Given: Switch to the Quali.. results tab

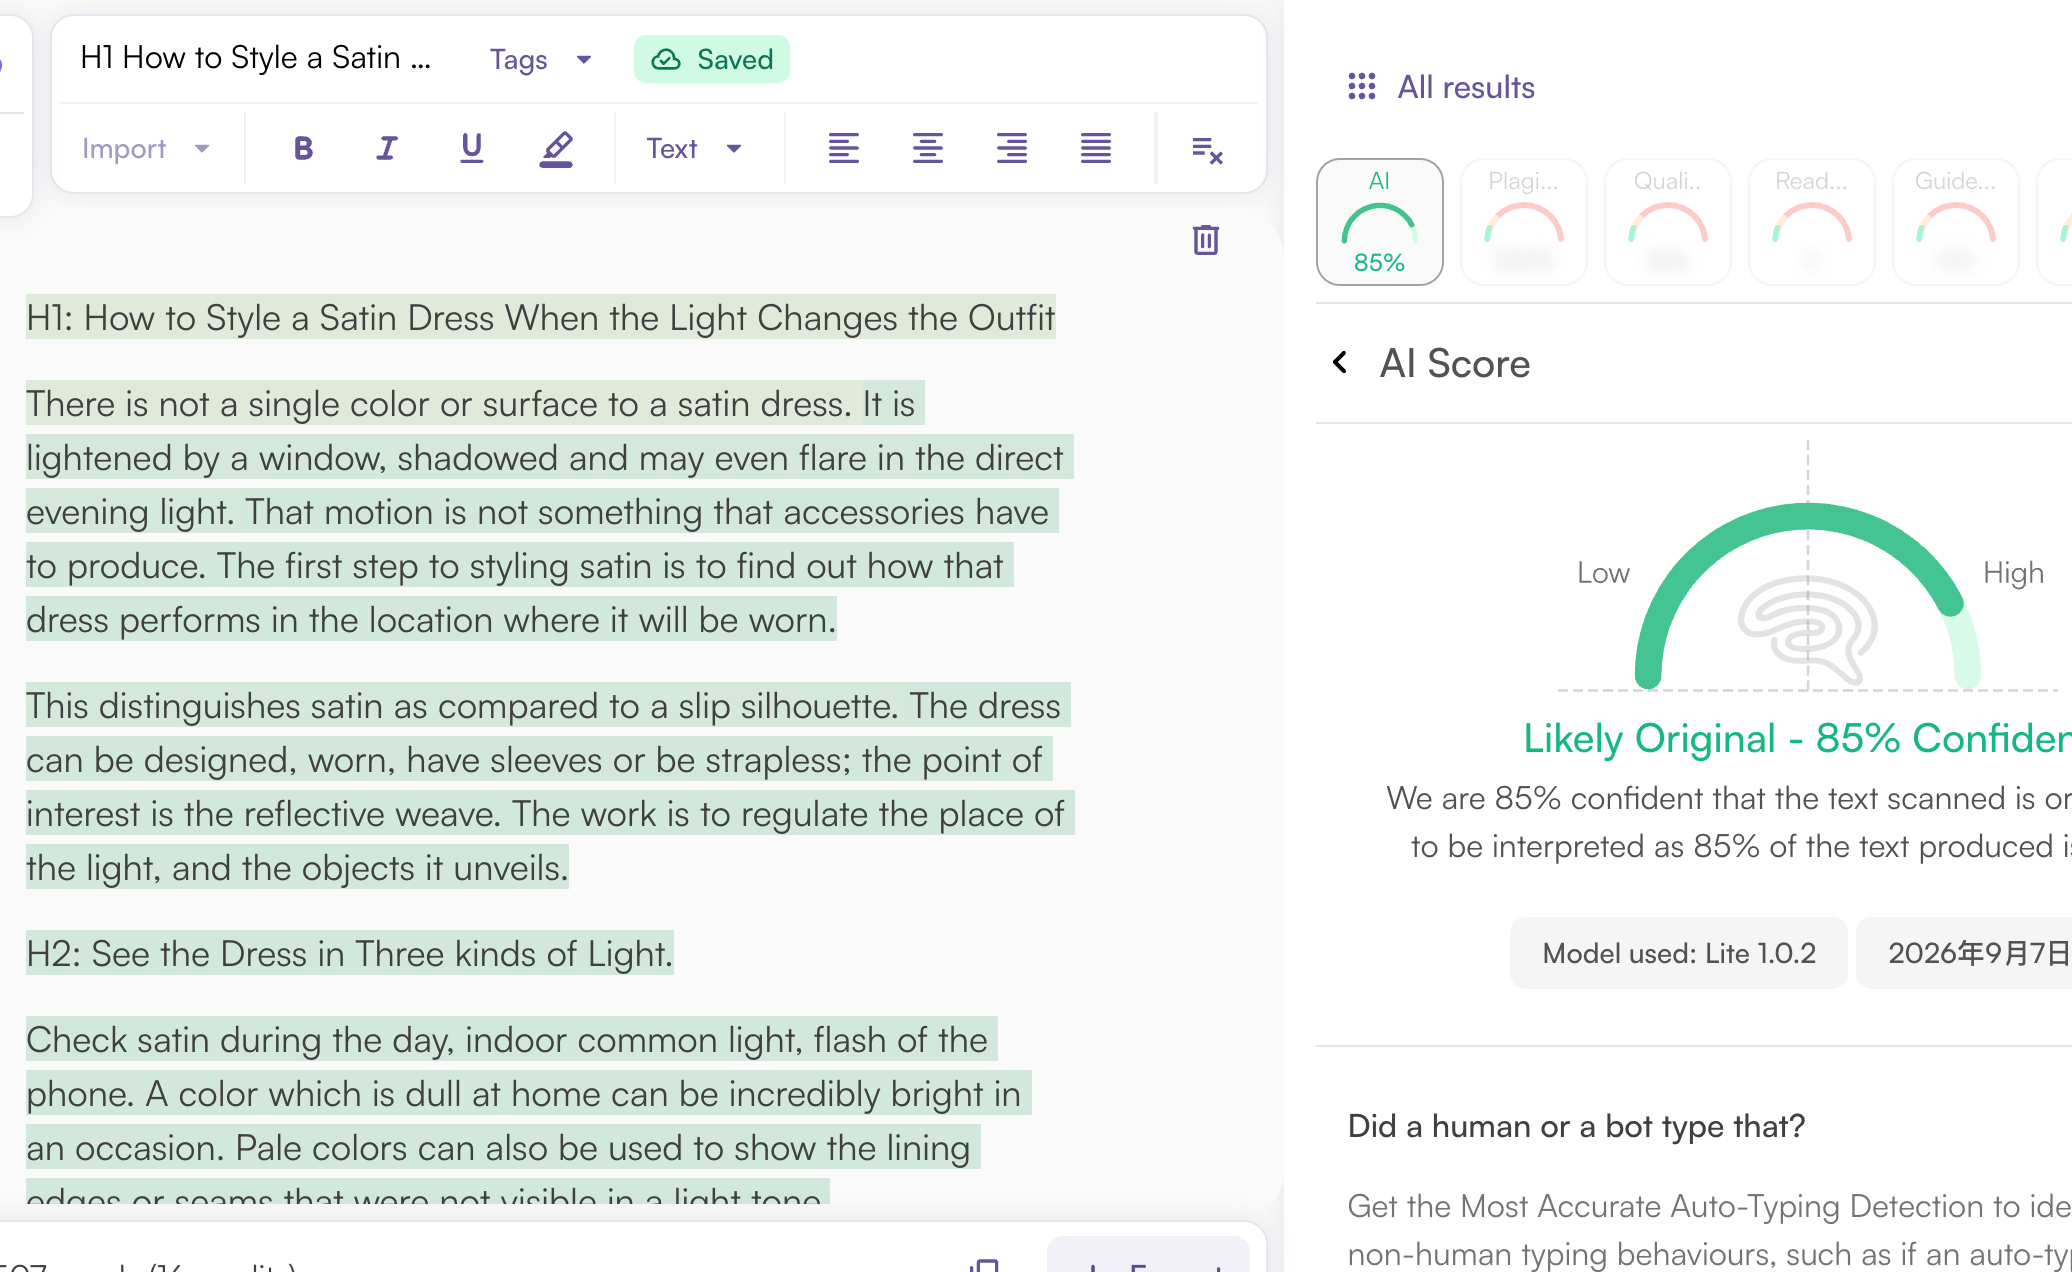Looking at the screenshot, I should pos(1667,222).
